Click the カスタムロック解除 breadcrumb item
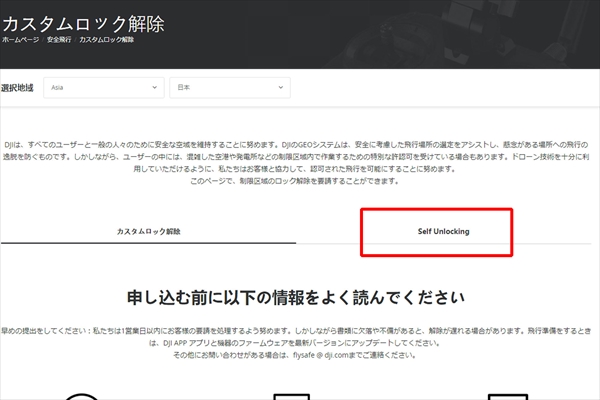 coord(106,40)
